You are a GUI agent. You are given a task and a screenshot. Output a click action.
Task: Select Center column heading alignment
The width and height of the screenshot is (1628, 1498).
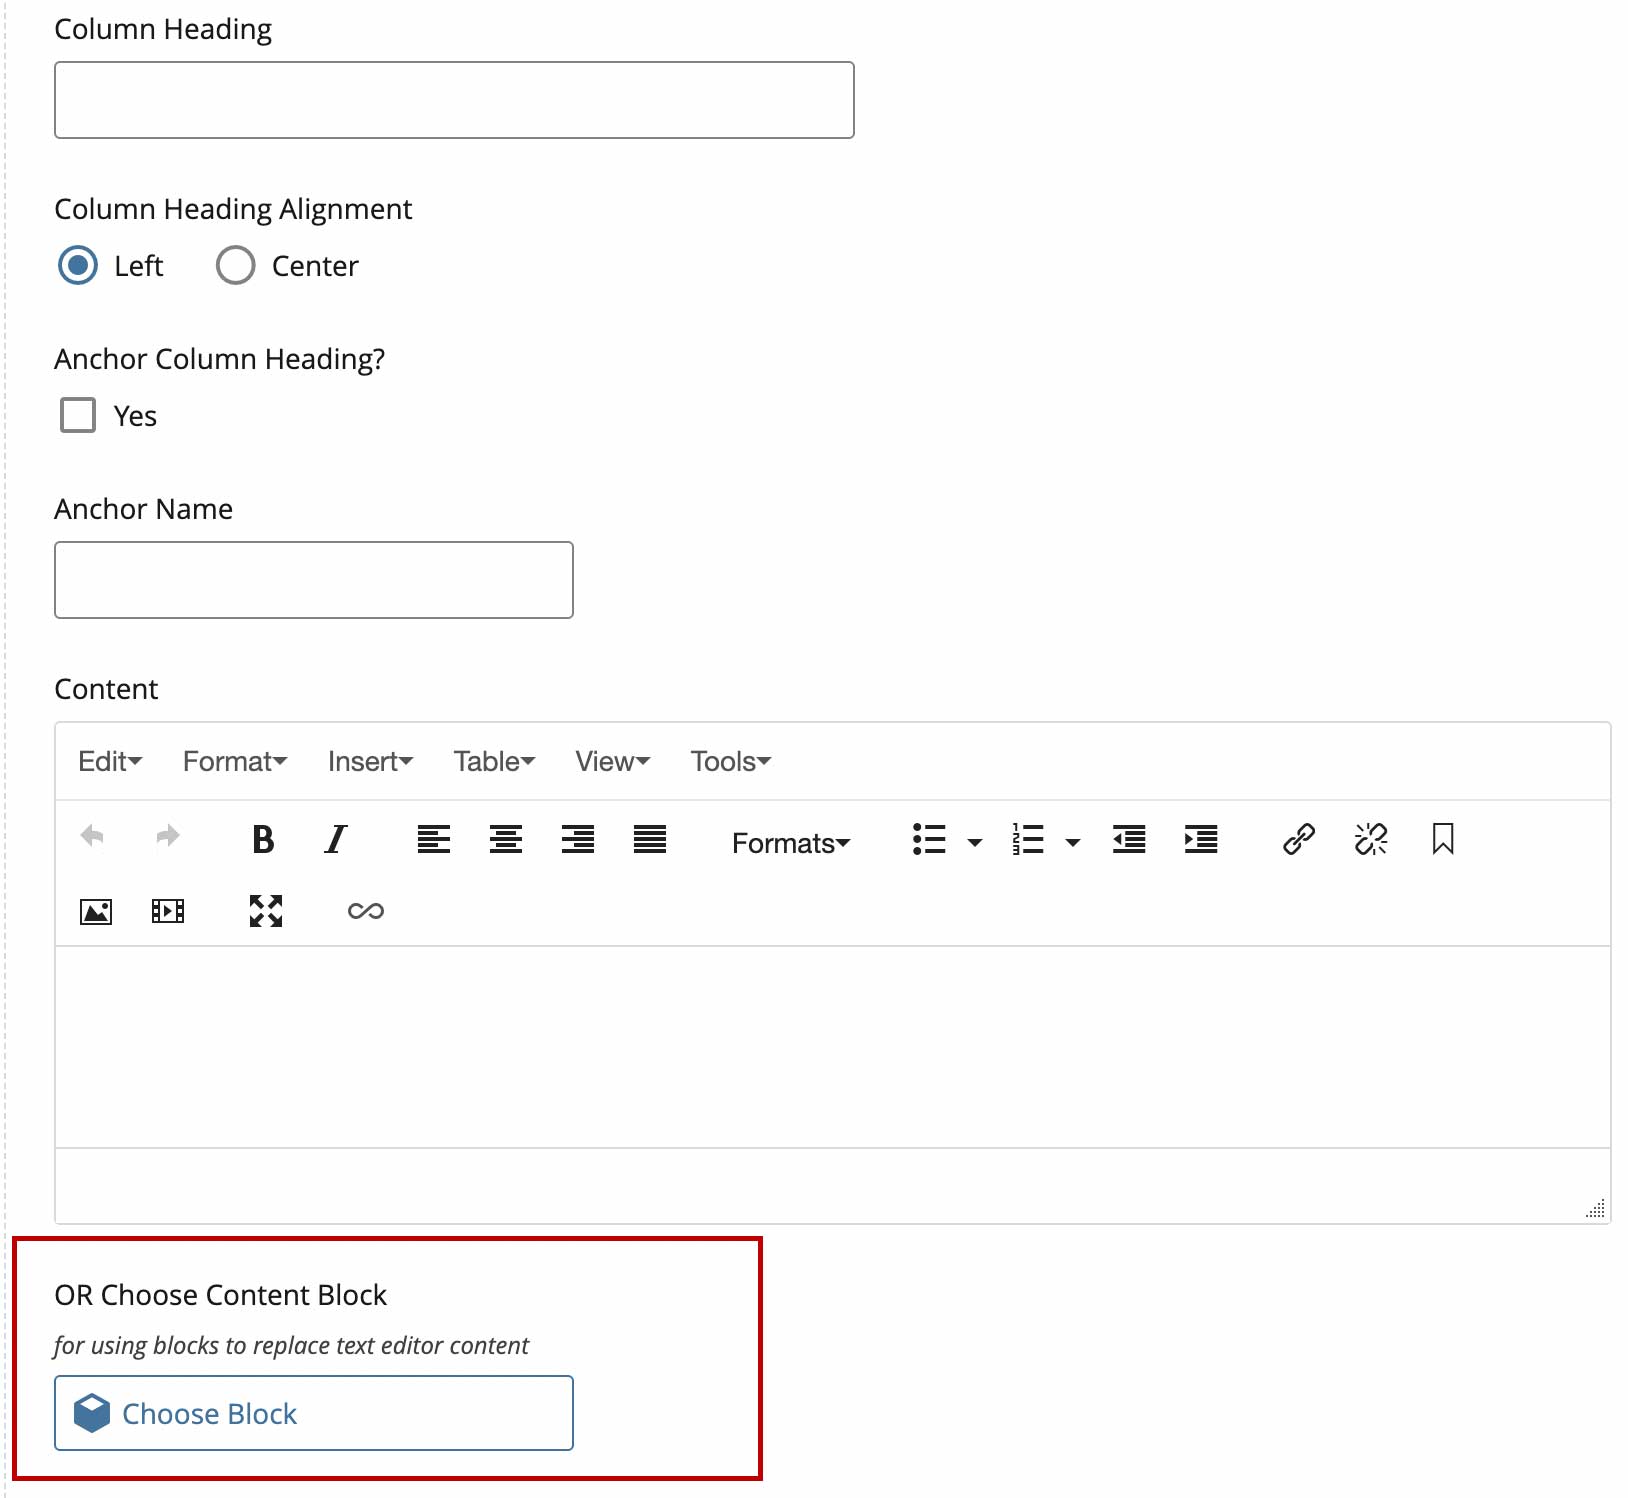click(236, 266)
